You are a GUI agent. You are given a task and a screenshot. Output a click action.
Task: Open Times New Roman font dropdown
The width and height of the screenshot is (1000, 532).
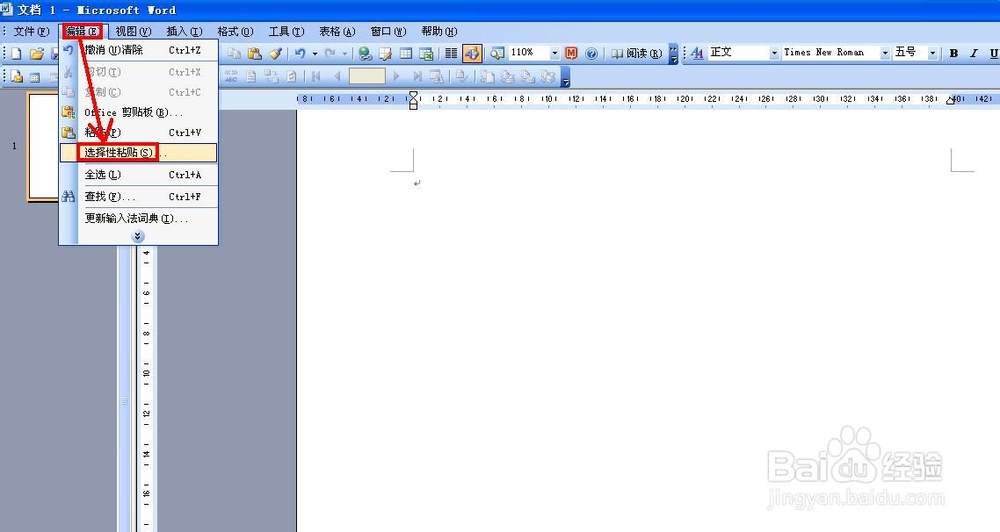tap(885, 54)
